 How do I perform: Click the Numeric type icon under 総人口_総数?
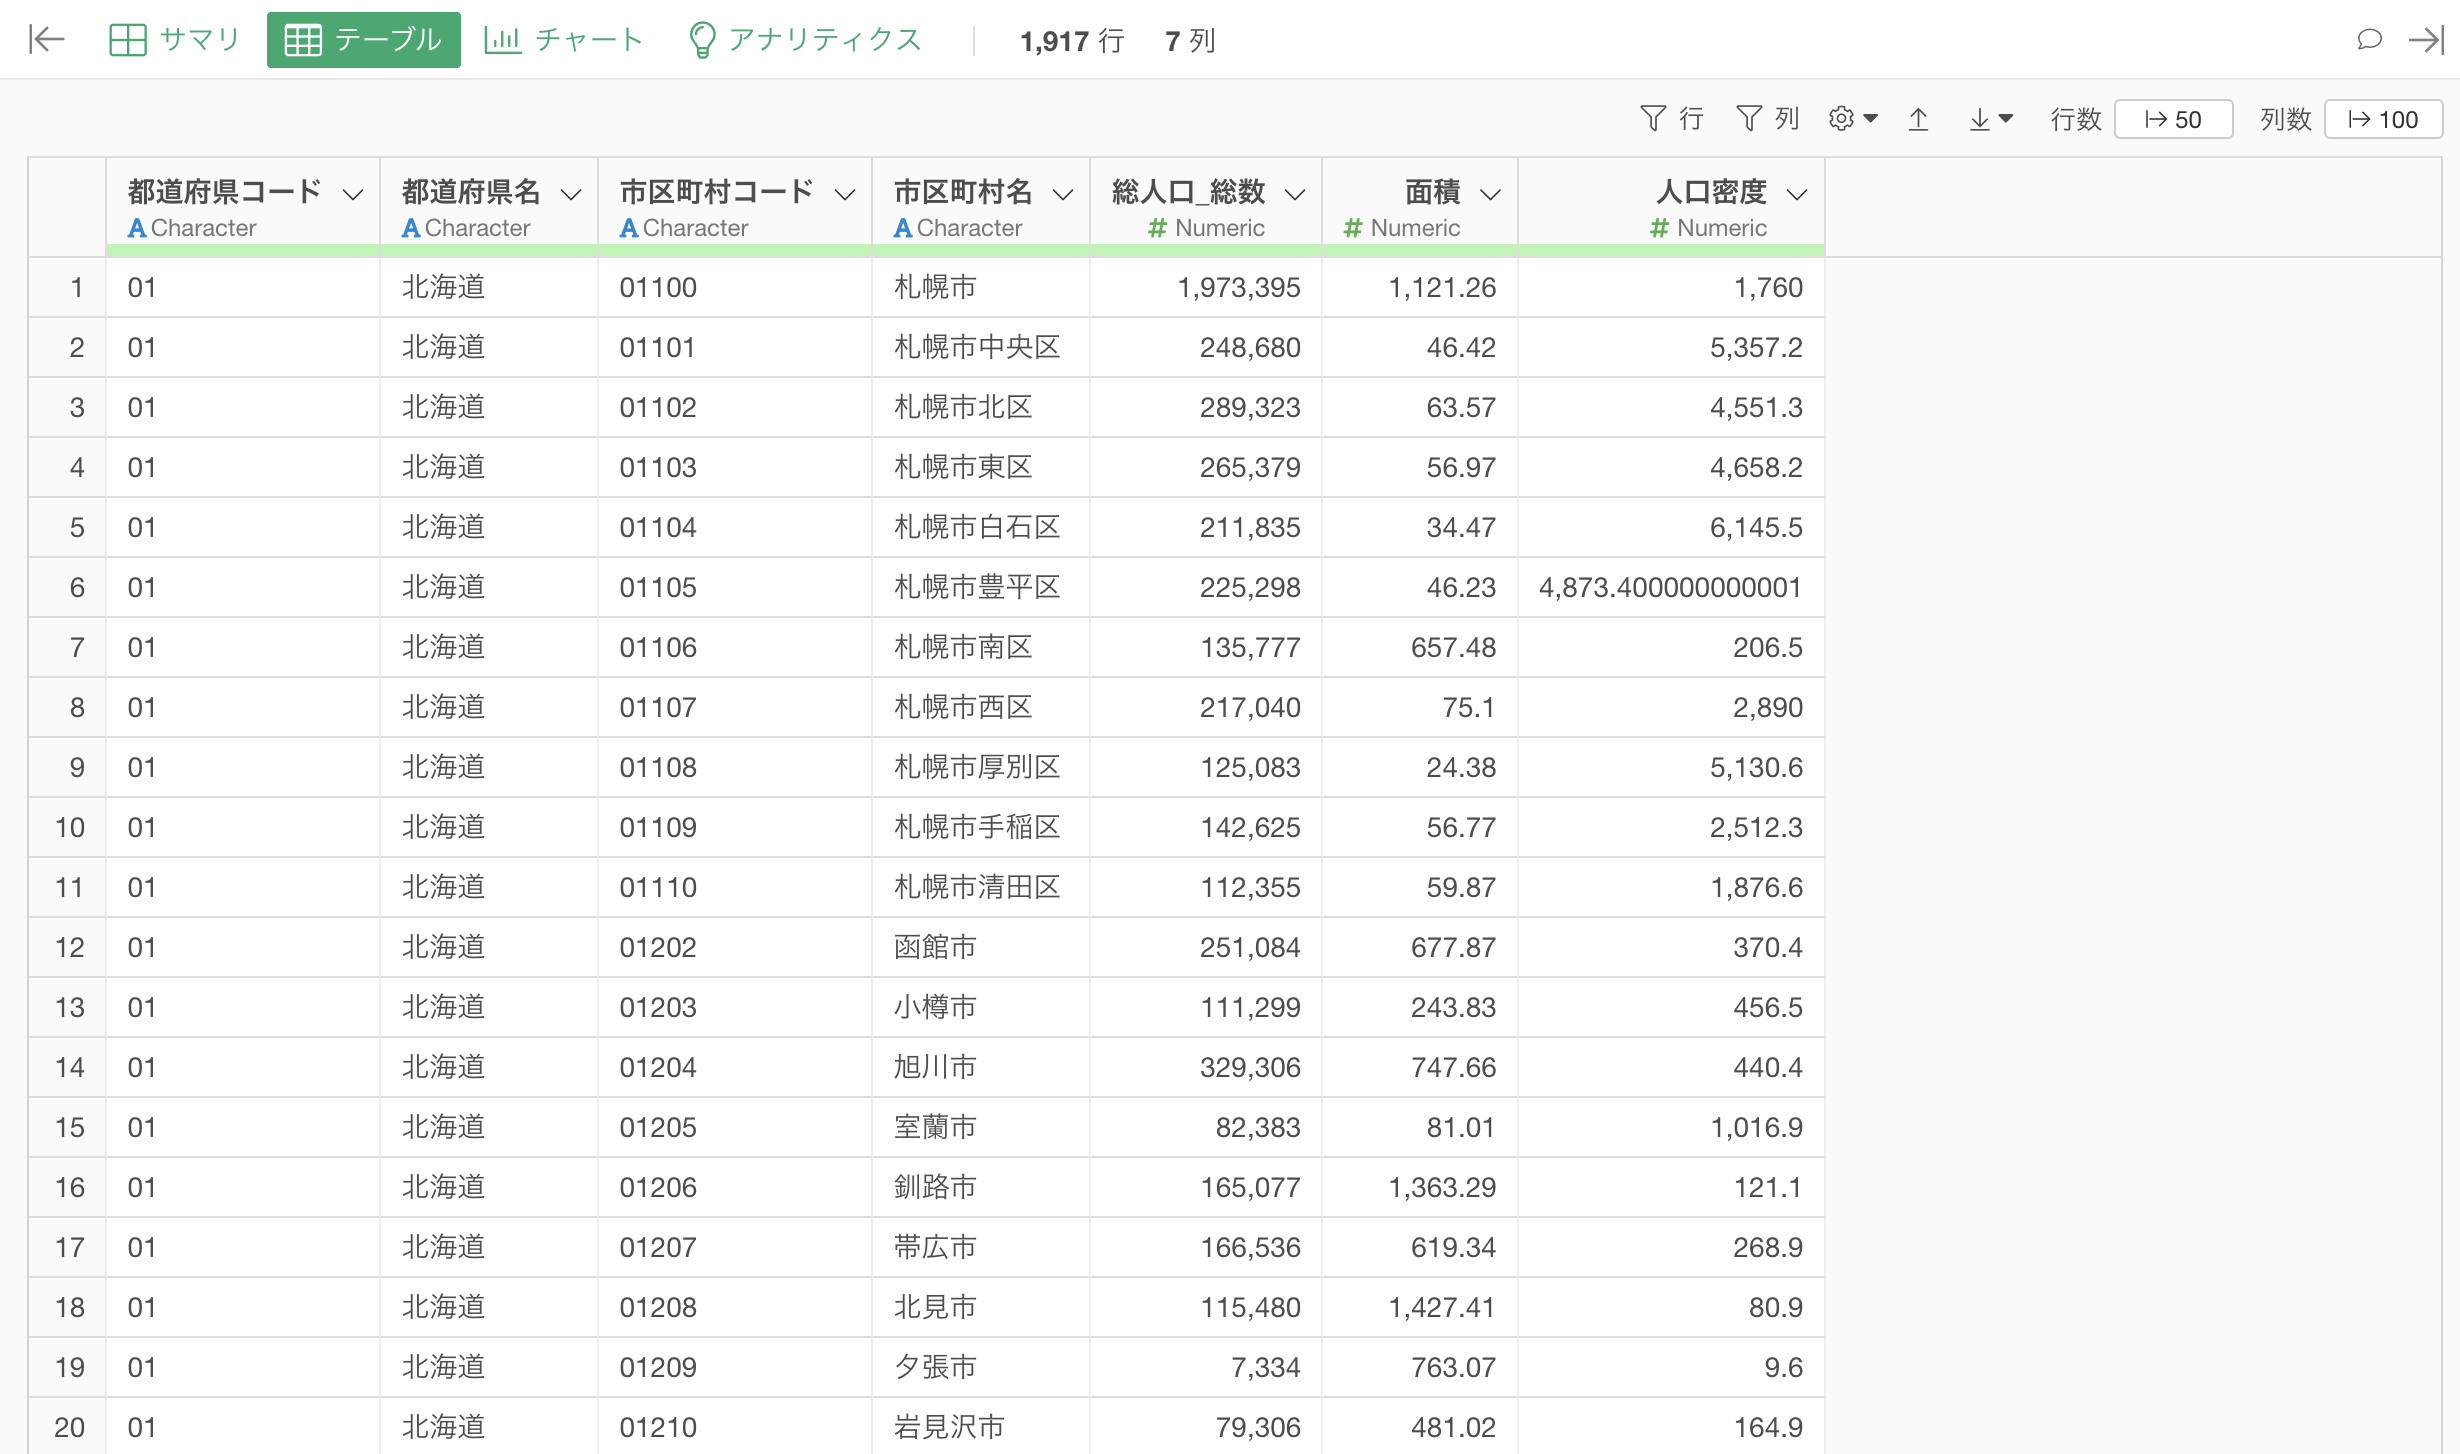[x=1158, y=228]
